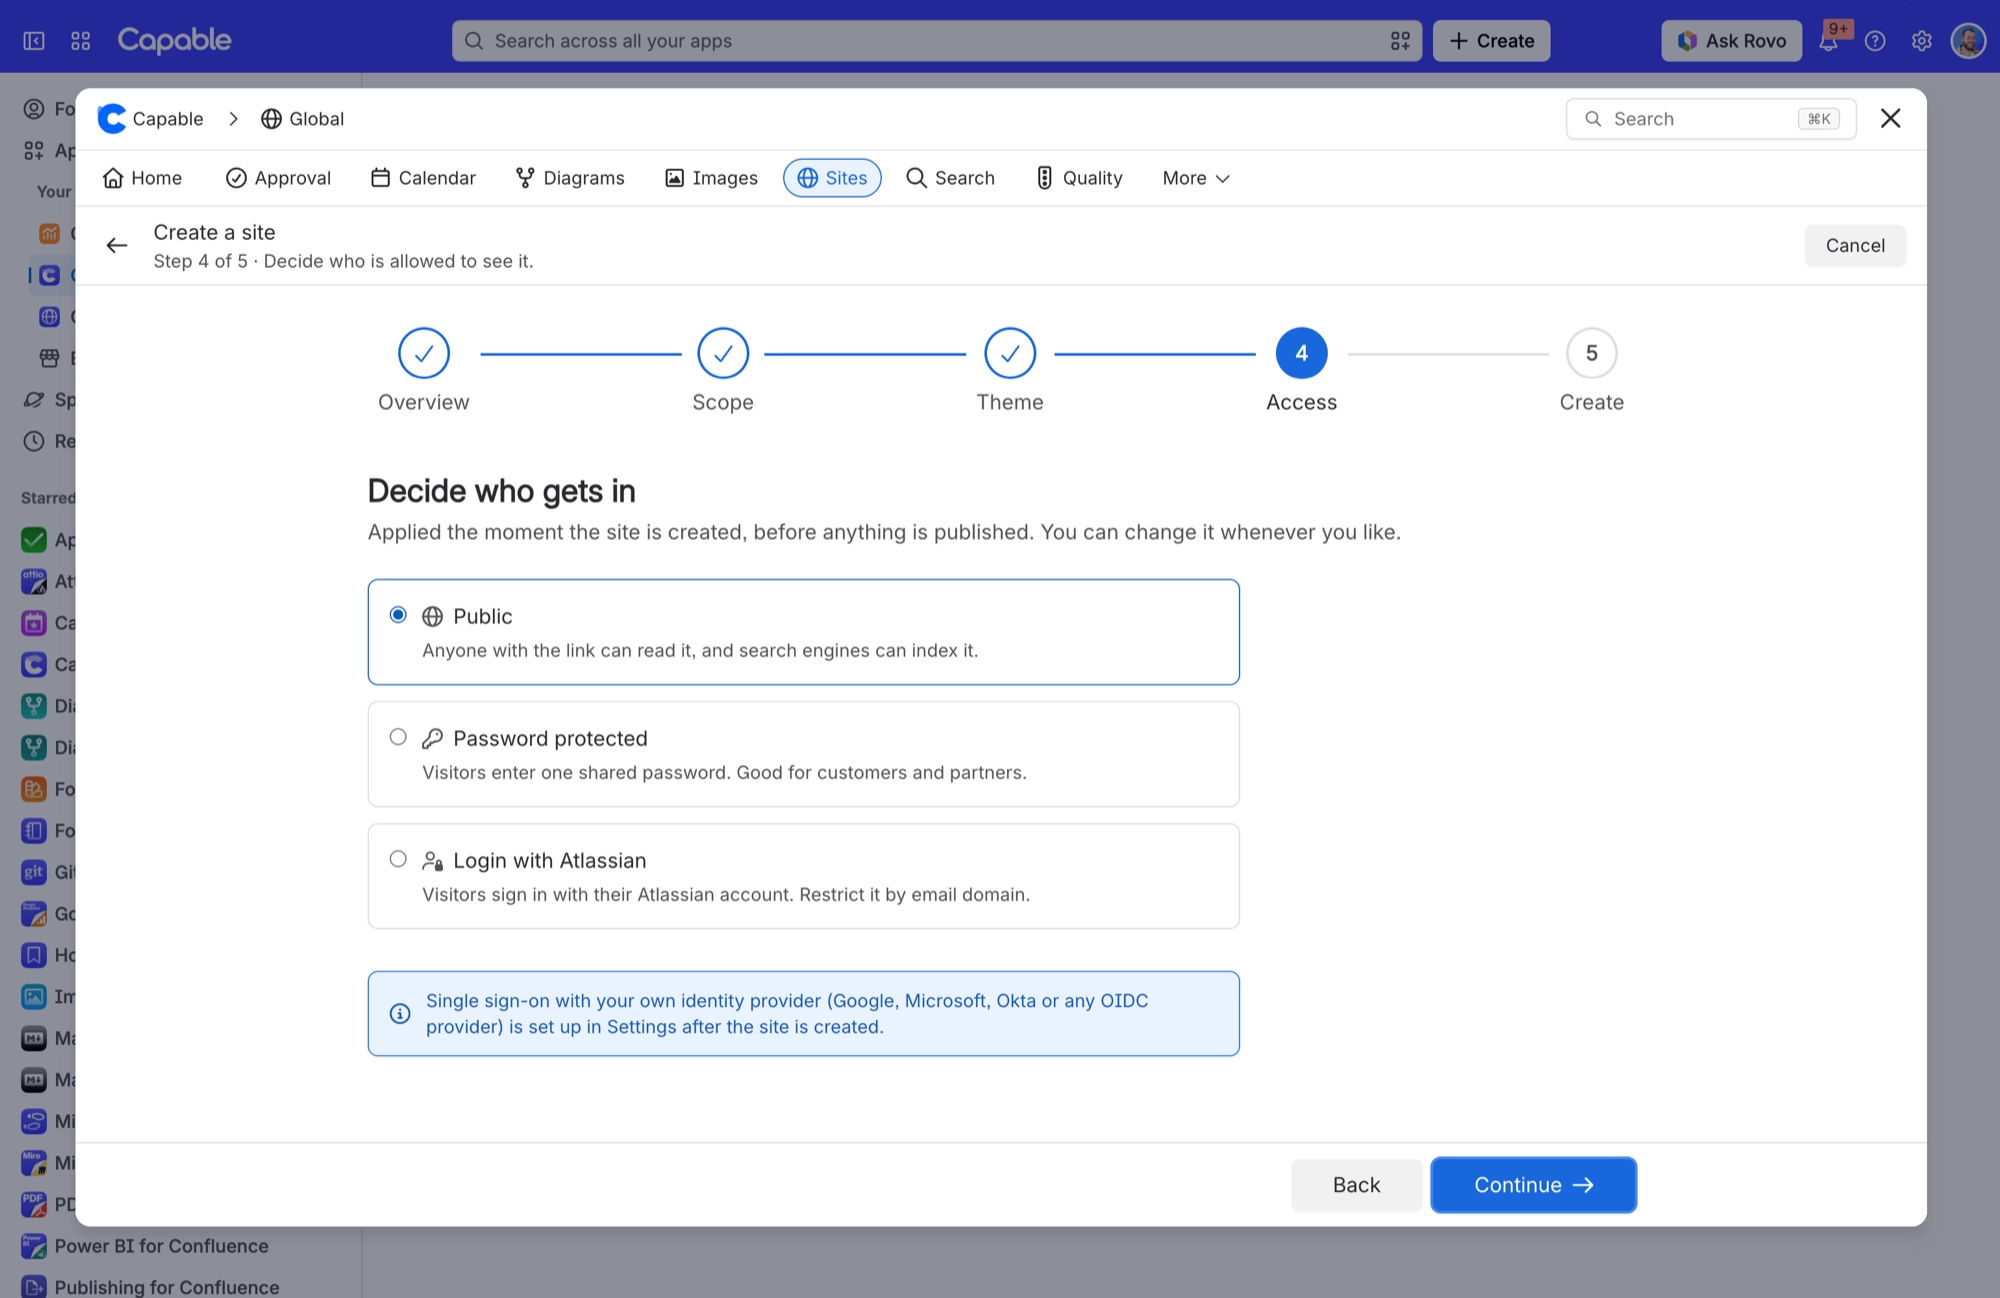Select the Public access radio option
Viewport: 2000px width, 1298px height.
[398, 615]
